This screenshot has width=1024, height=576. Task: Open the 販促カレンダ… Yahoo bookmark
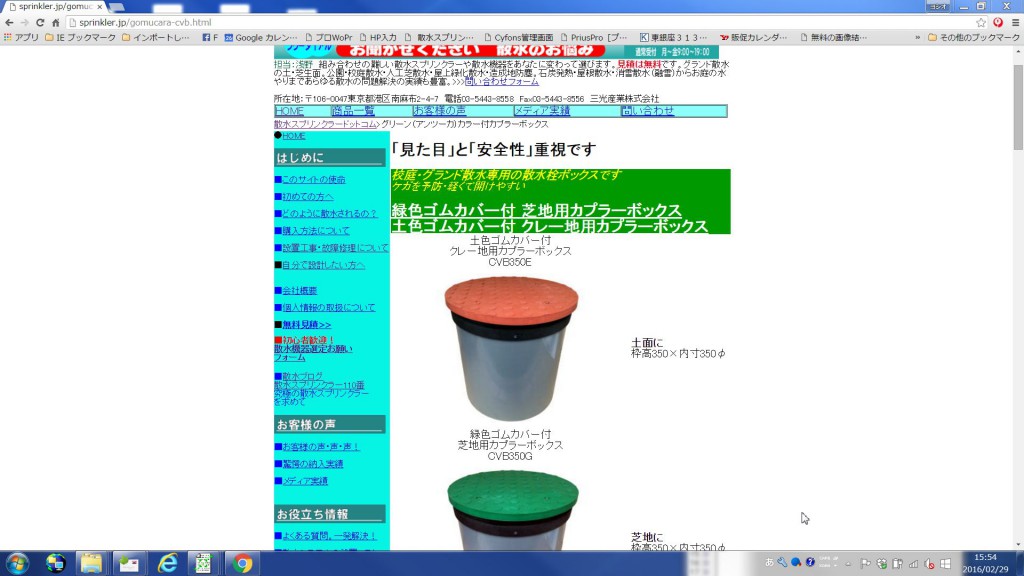[754, 37]
